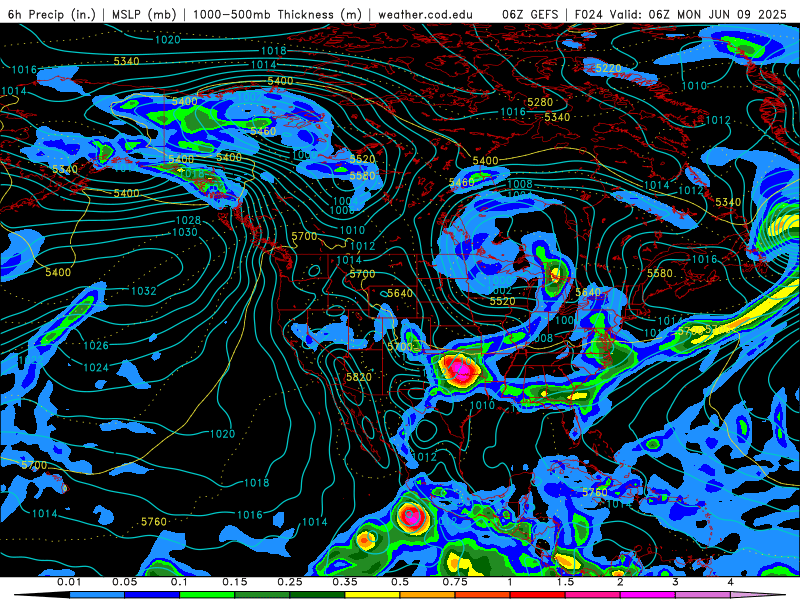Click the 1026 isobar label
Image resolution: width=800 pixels, height=600 pixels.
pos(96,345)
